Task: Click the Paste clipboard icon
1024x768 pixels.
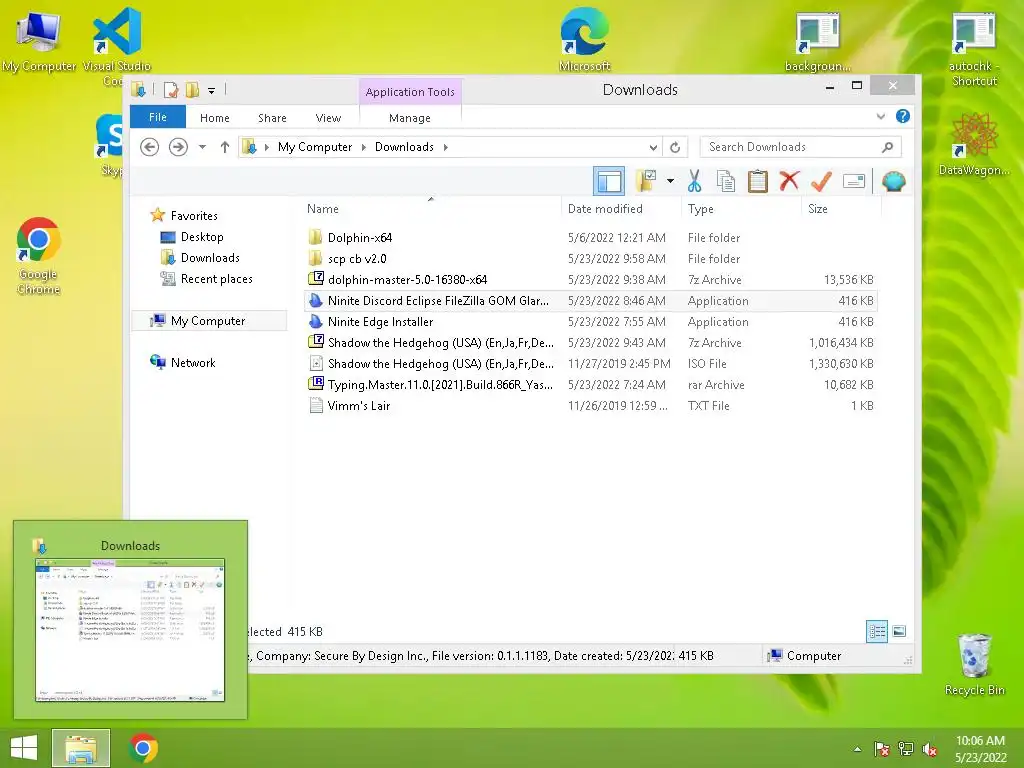Action: (x=758, y=181)
